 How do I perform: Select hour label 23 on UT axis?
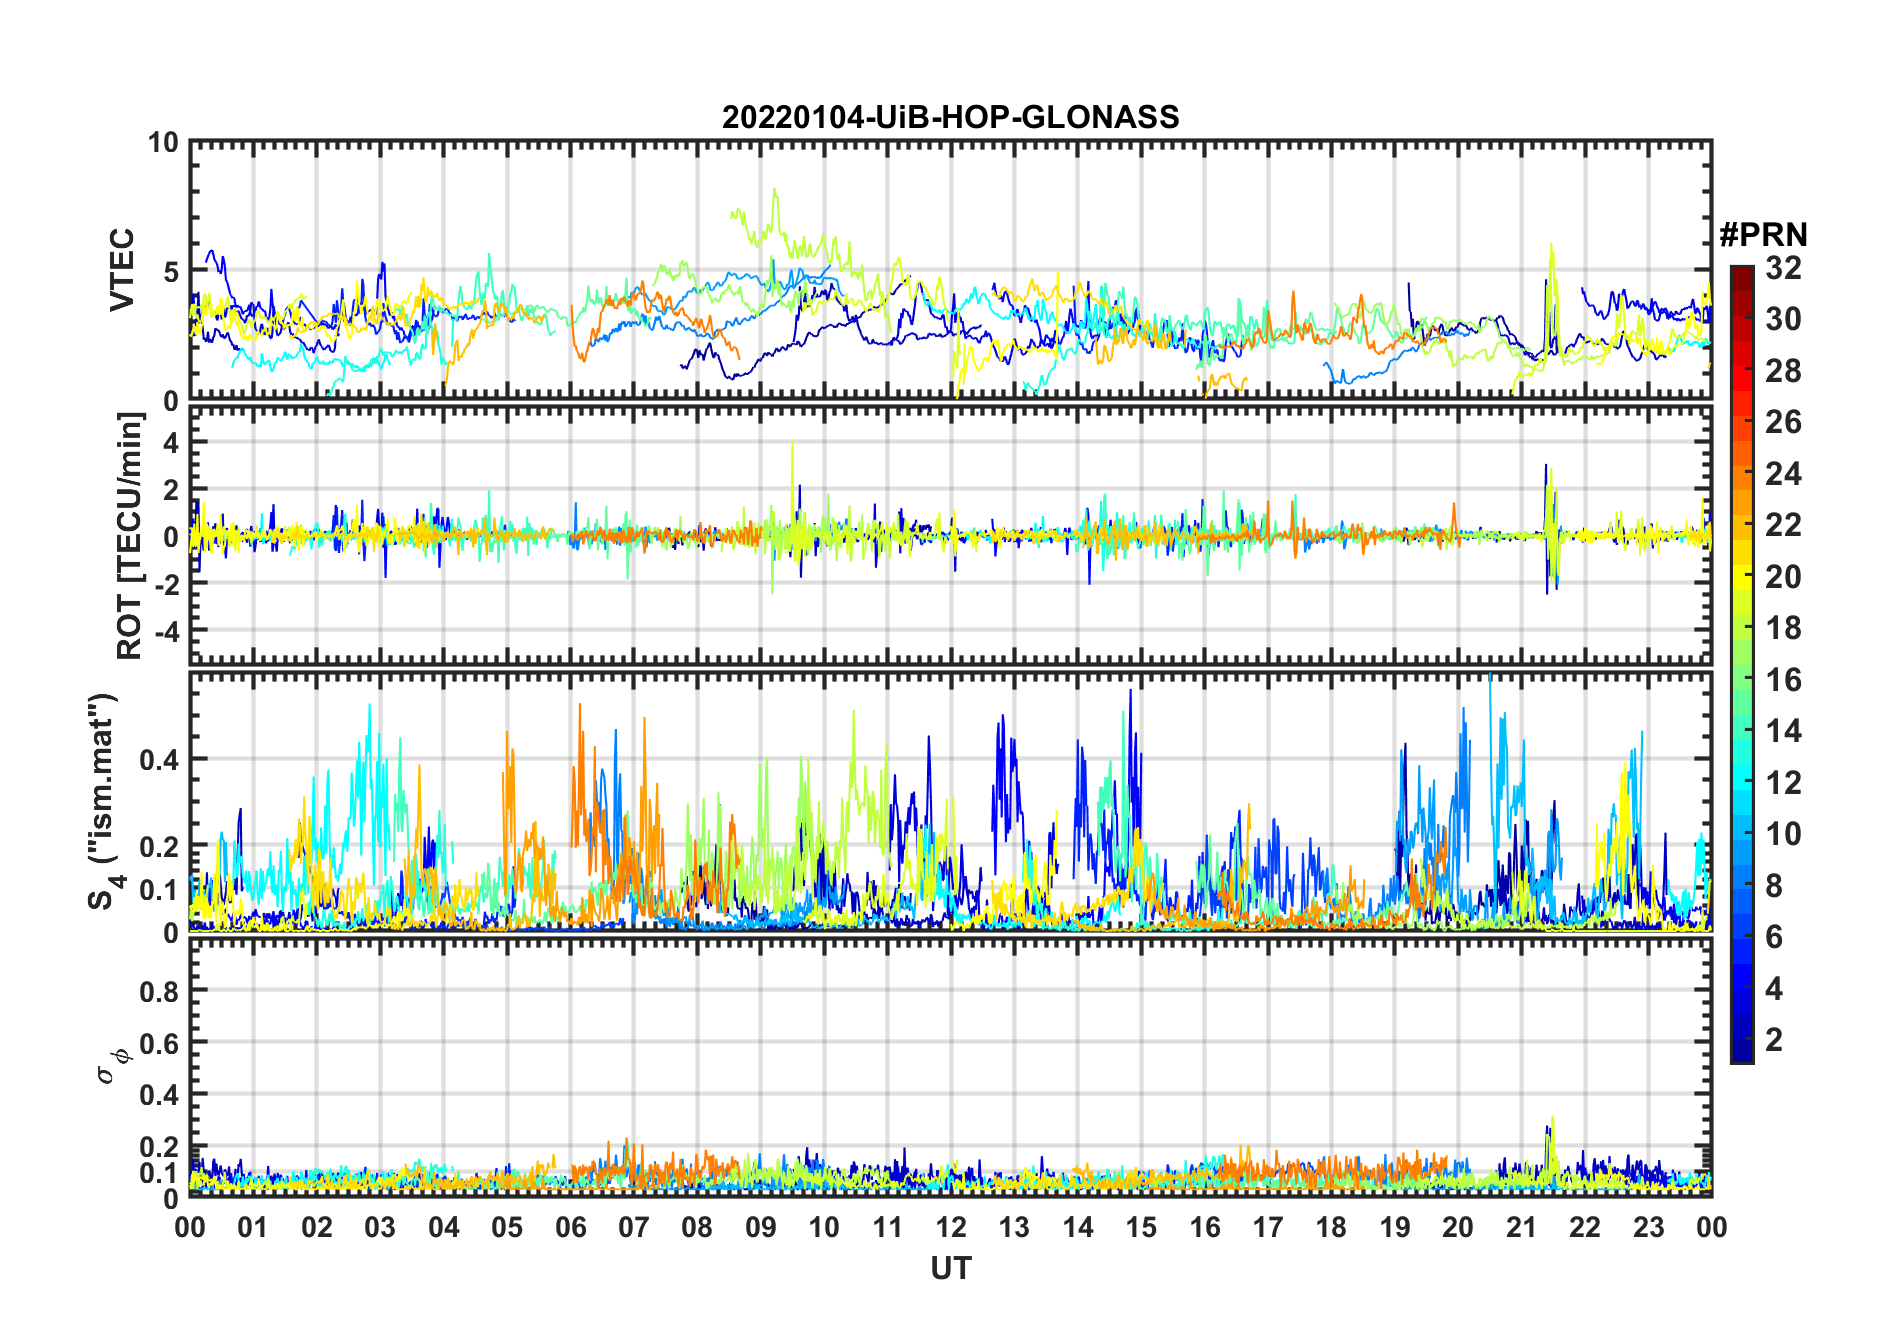pyautogui.click(x=1649, y=1227)
